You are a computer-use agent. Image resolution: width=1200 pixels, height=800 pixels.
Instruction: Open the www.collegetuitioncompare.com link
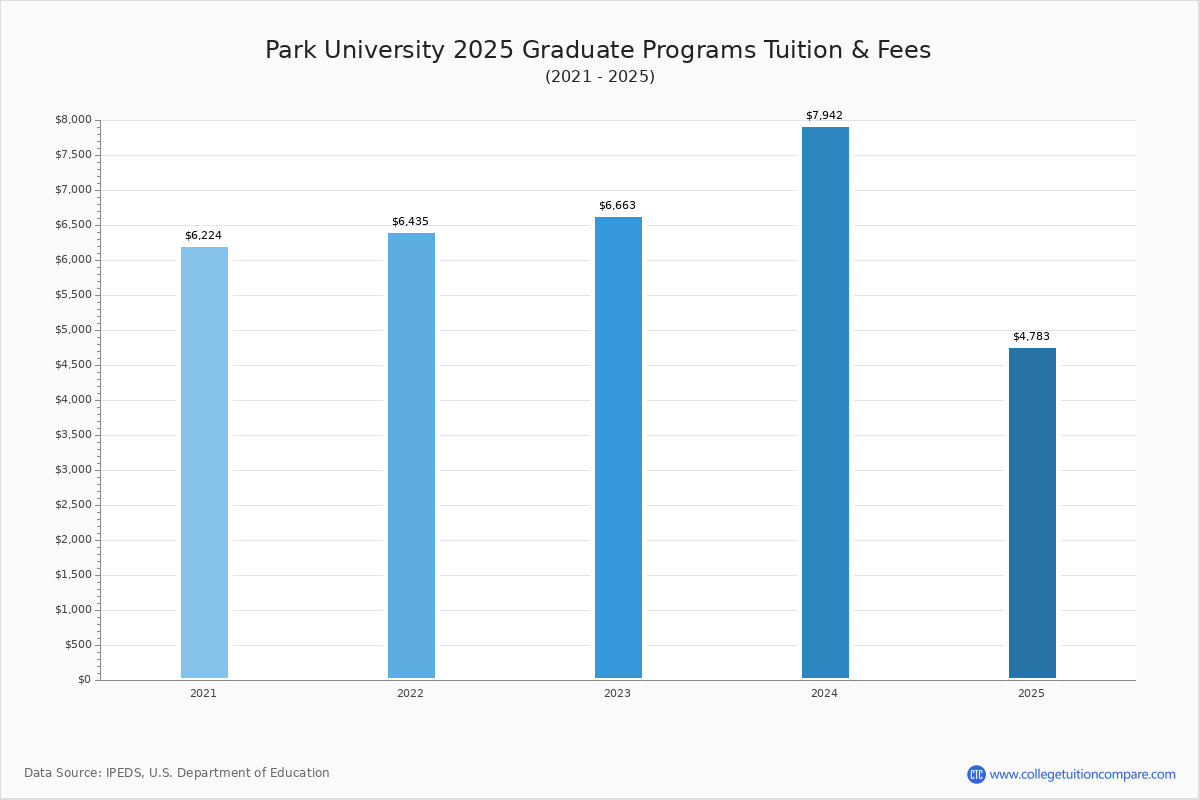point(1082,774)
